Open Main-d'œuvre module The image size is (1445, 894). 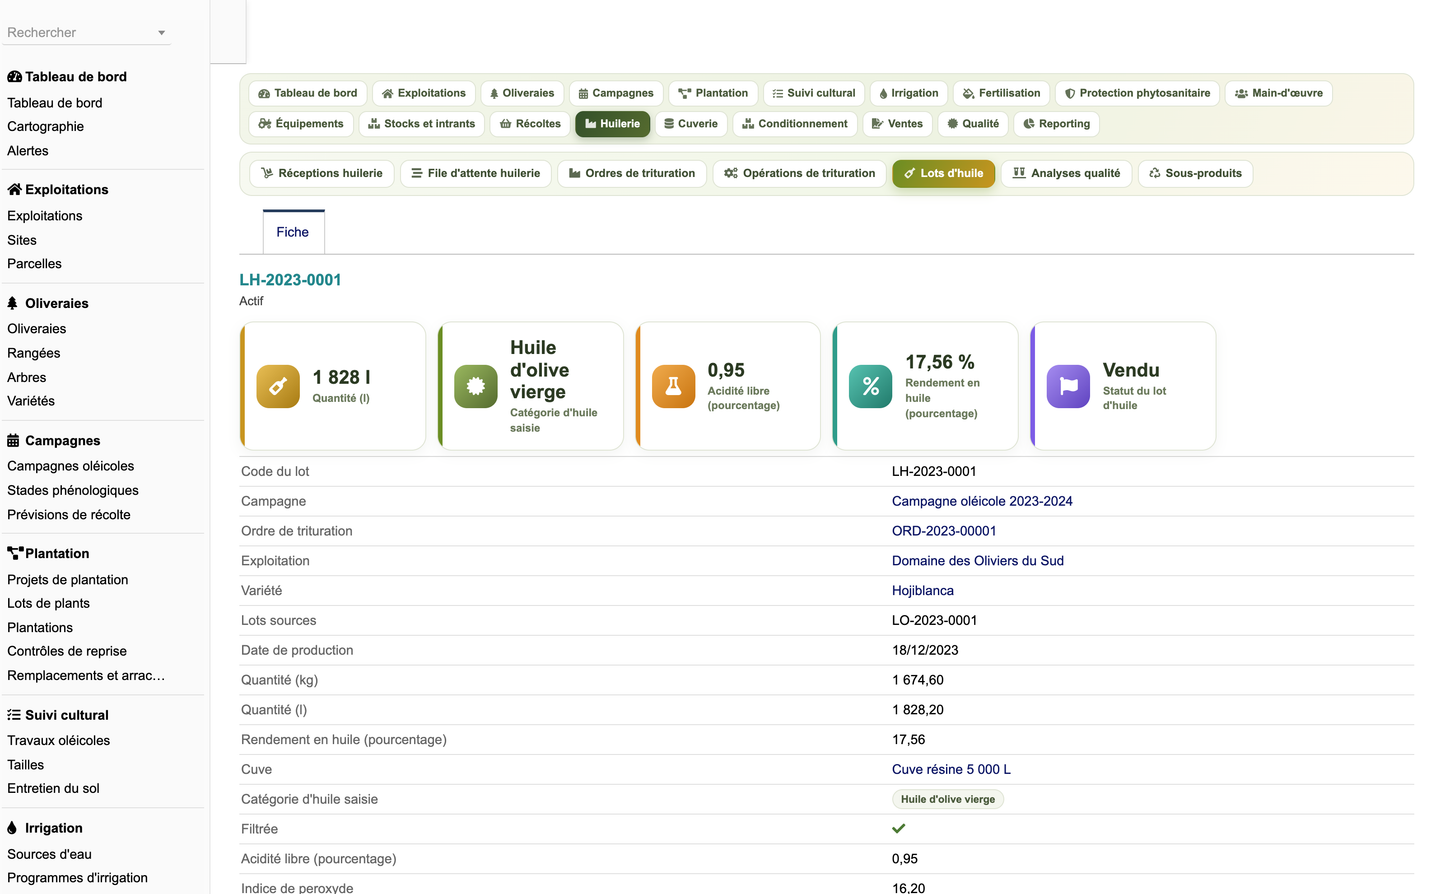pyautogui.click(x=1279, y=93)
